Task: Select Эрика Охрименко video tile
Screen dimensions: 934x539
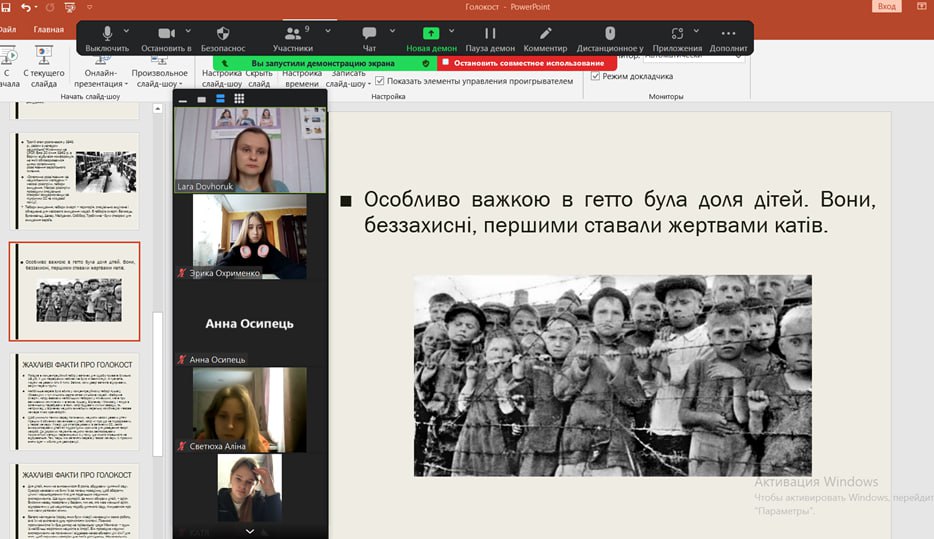Action: [x=250, y=236]
